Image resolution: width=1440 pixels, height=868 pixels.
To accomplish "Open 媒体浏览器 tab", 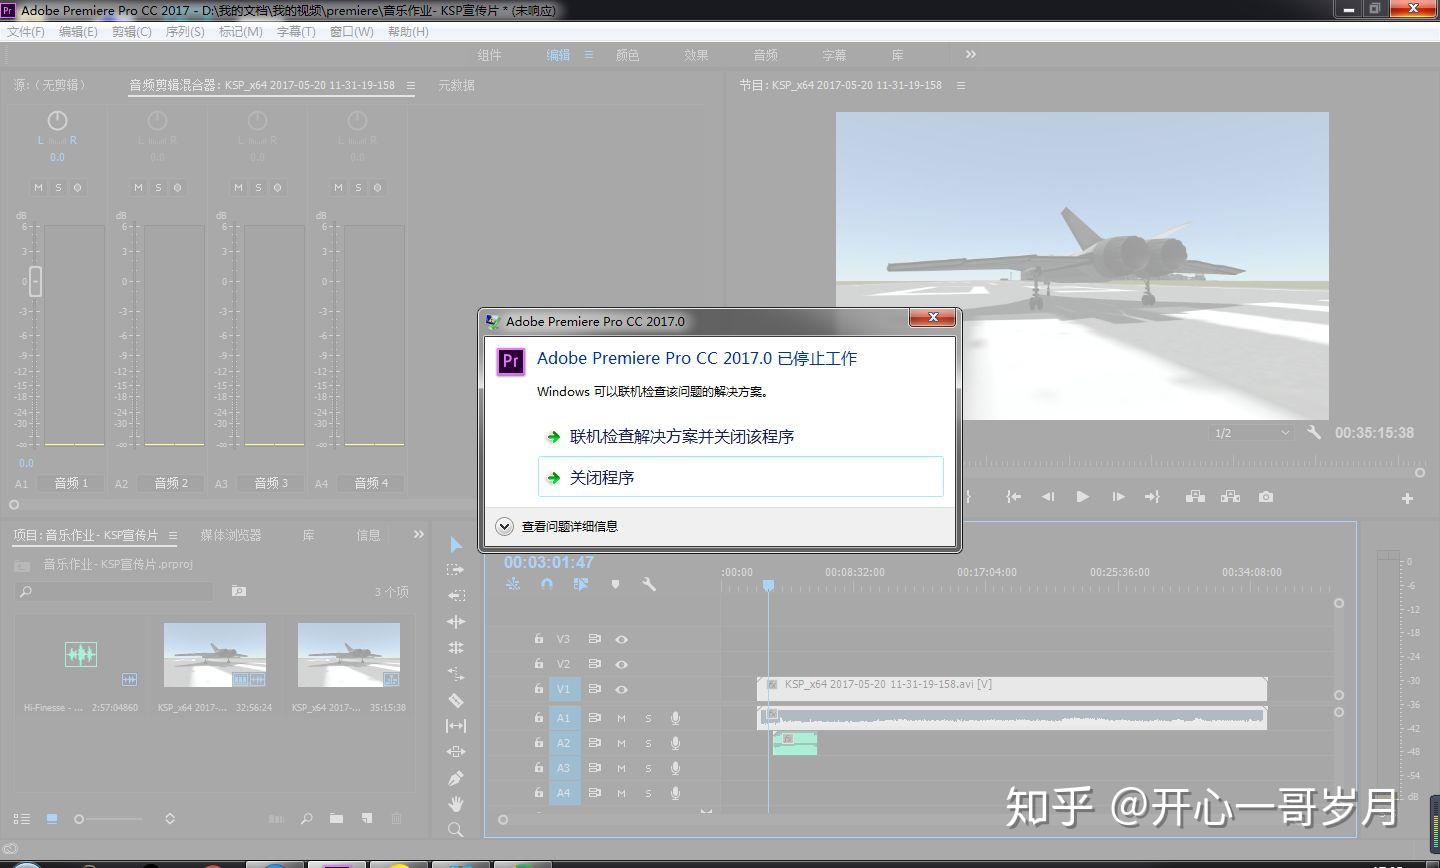I will [231, 535].
